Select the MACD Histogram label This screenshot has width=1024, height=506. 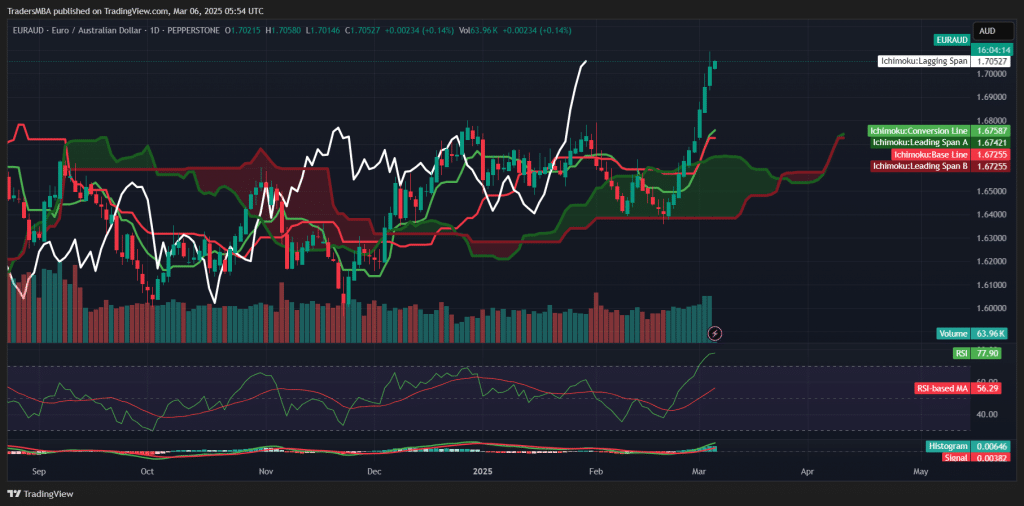coord(947,446)
